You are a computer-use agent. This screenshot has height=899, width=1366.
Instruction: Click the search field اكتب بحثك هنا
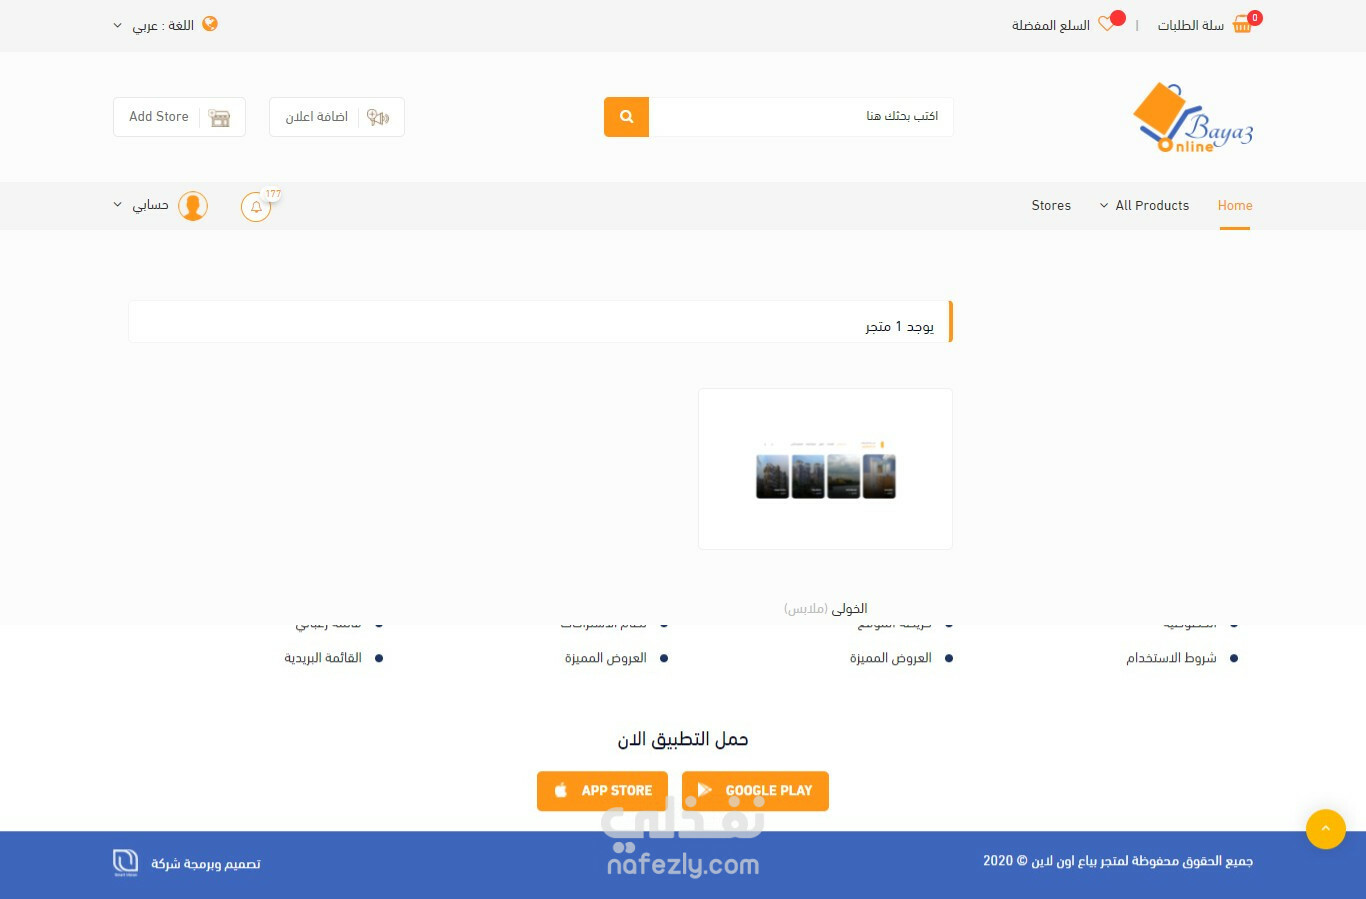(x=801, y=117)
